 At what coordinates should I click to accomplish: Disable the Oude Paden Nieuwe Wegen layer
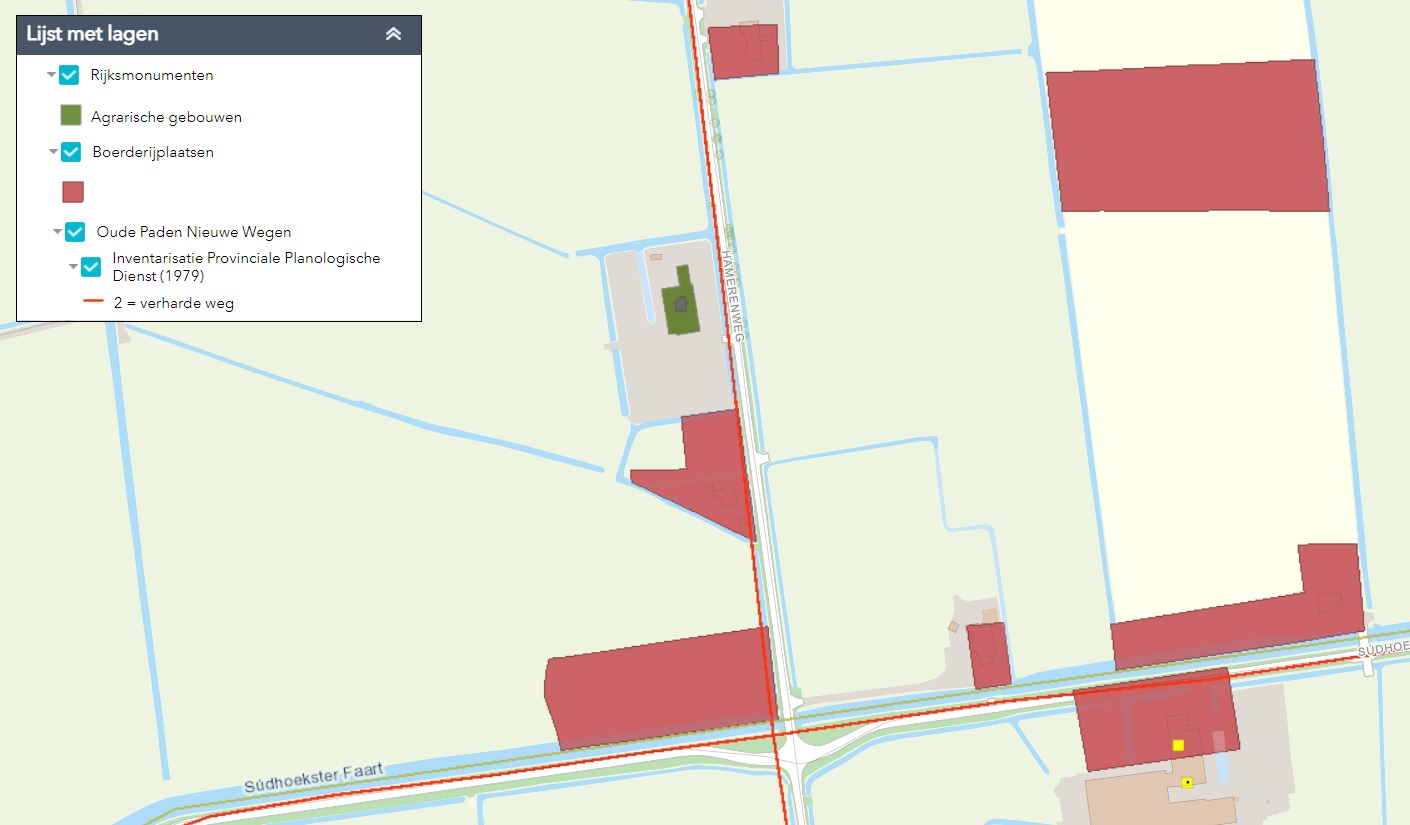pos(75,232)
